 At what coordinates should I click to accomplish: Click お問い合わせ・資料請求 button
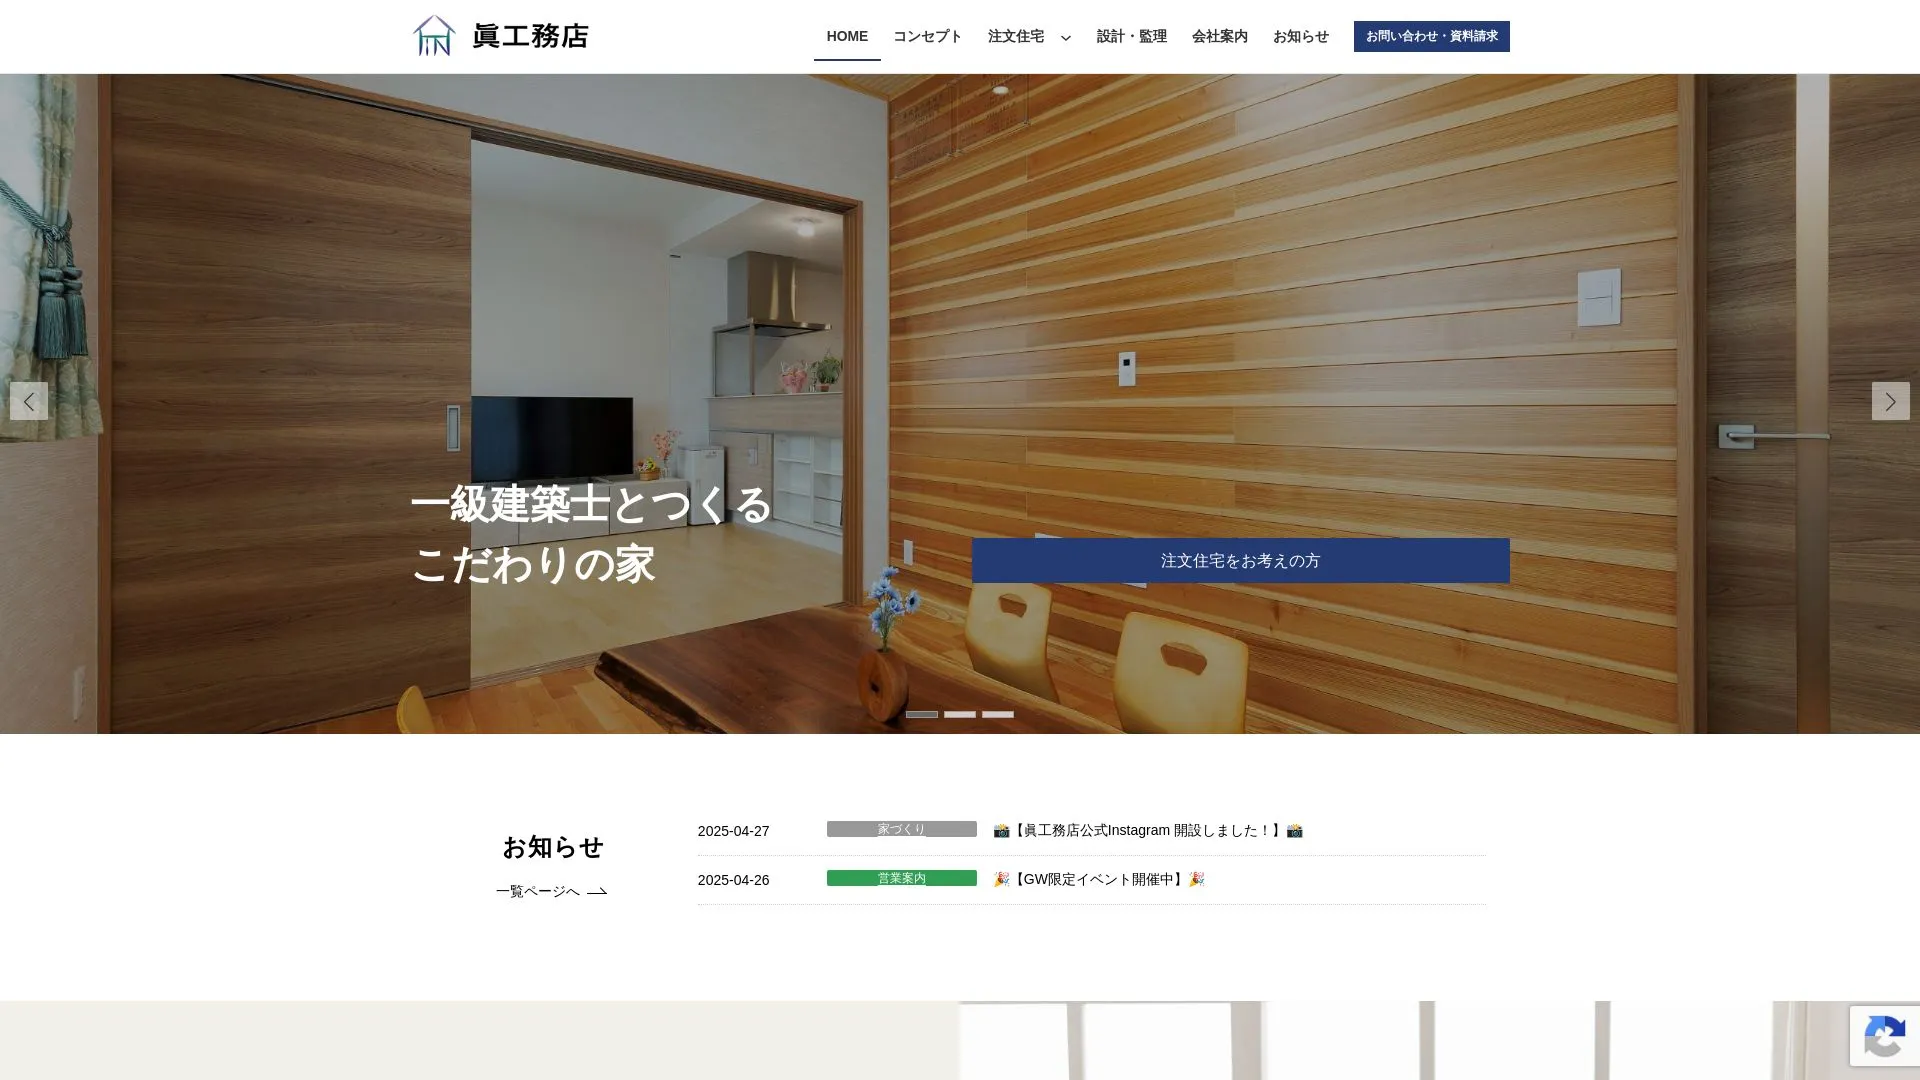tap(1431, 36)
